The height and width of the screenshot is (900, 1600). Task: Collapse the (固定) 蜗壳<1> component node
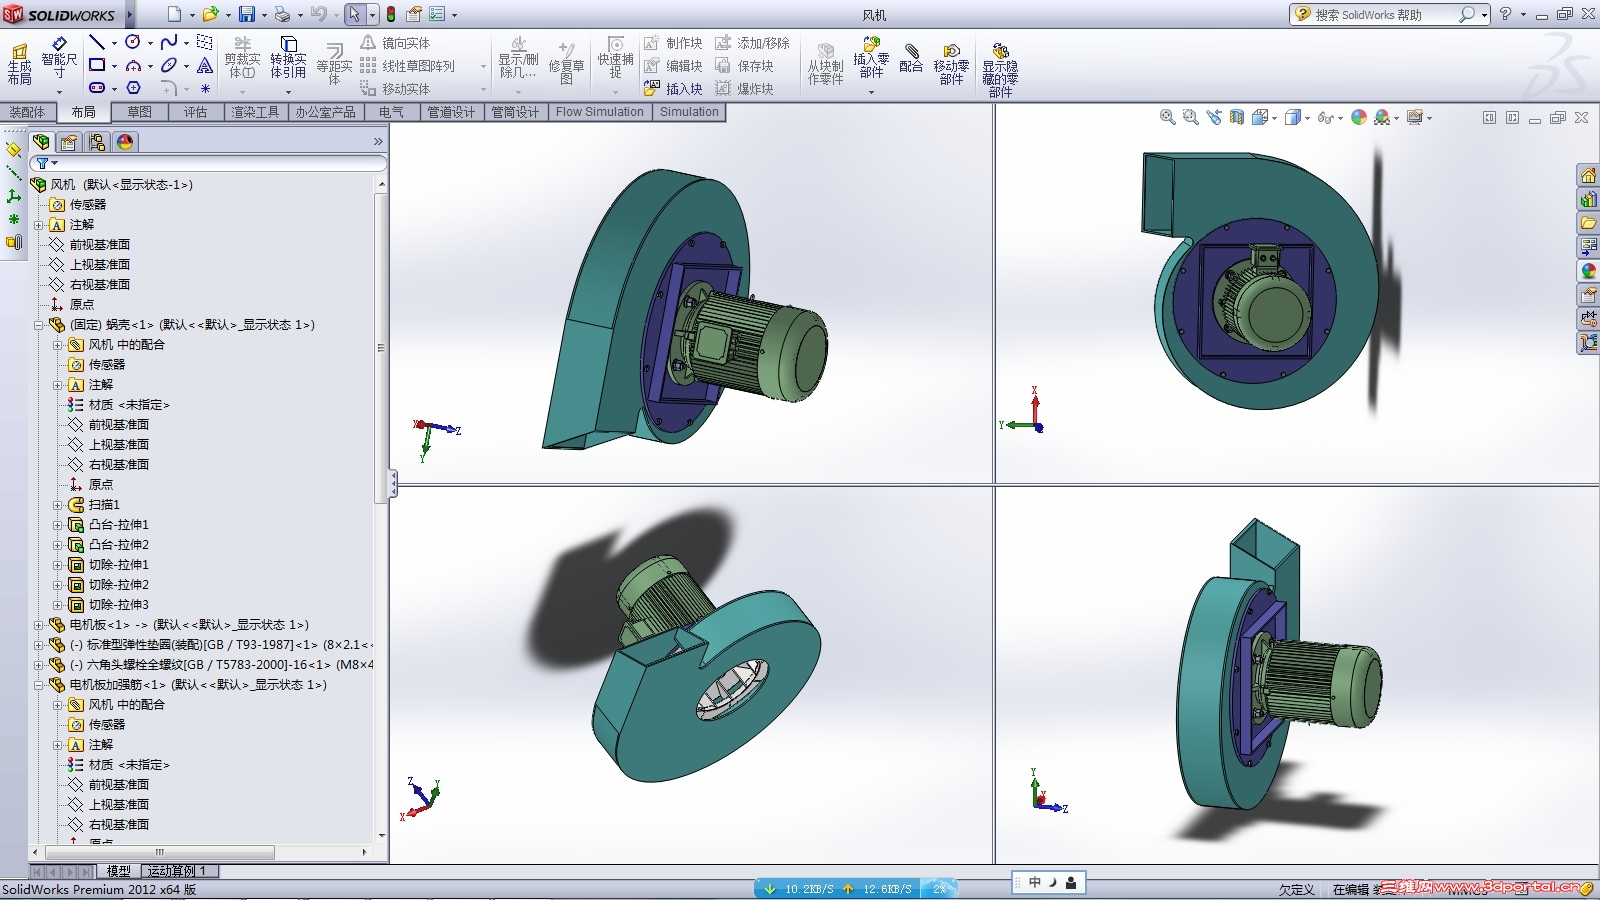pos(39,325)
